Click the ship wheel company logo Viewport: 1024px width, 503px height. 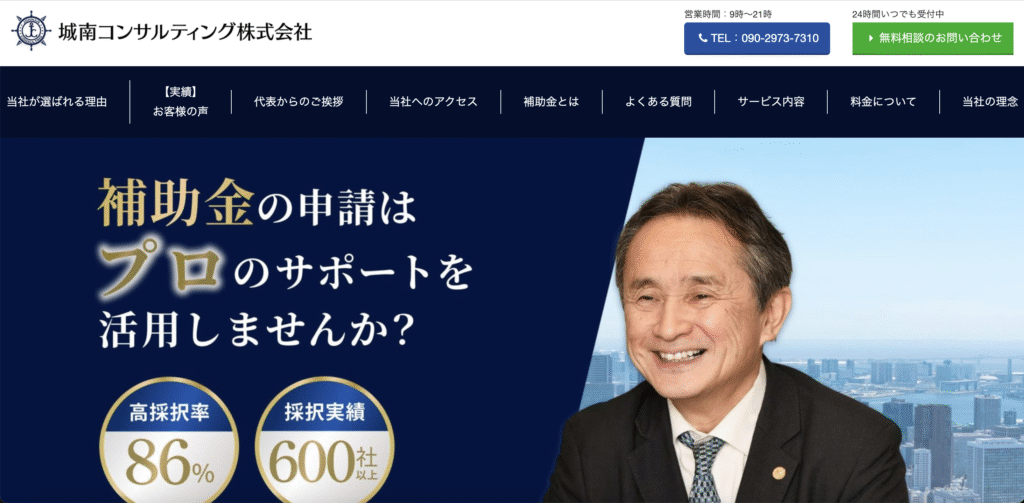(31, 31)
